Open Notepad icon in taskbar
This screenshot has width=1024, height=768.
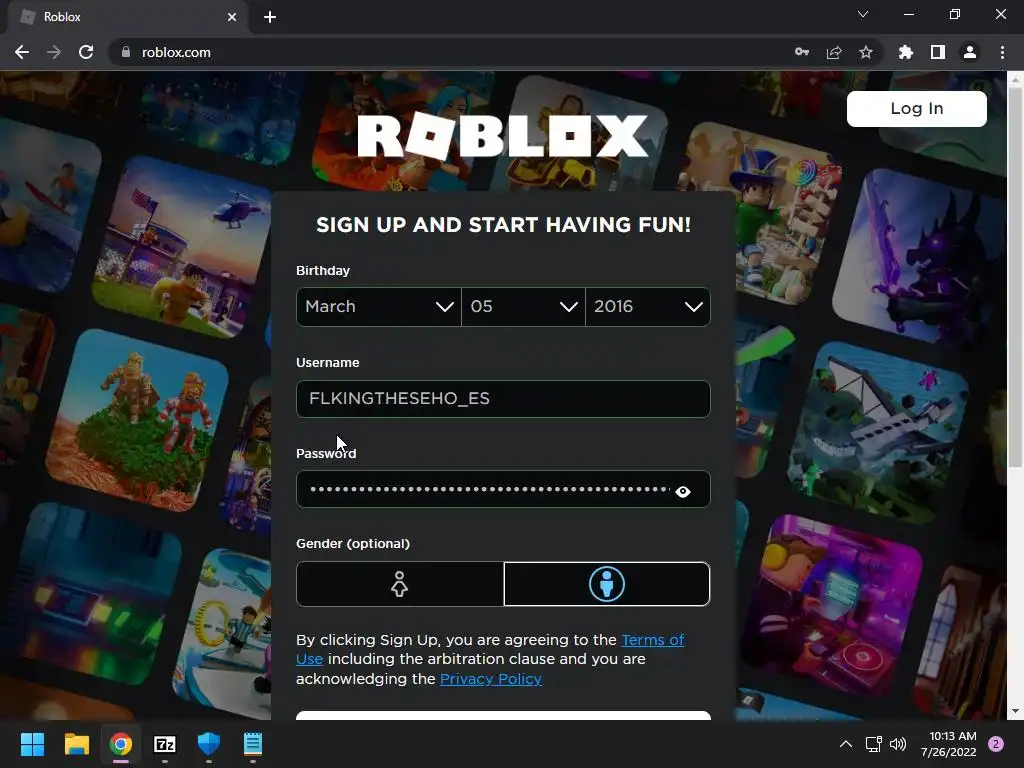point(253,744)
